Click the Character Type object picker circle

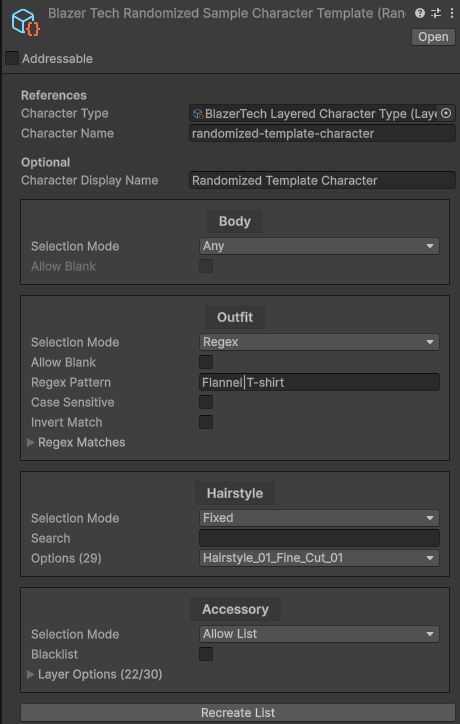pos(446,113)
